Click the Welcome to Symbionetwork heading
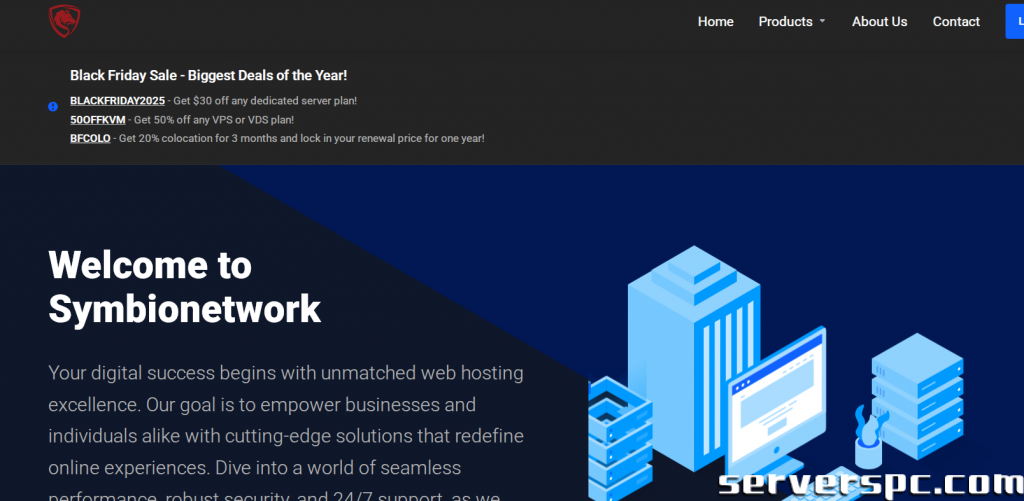 tap(184, 287)
